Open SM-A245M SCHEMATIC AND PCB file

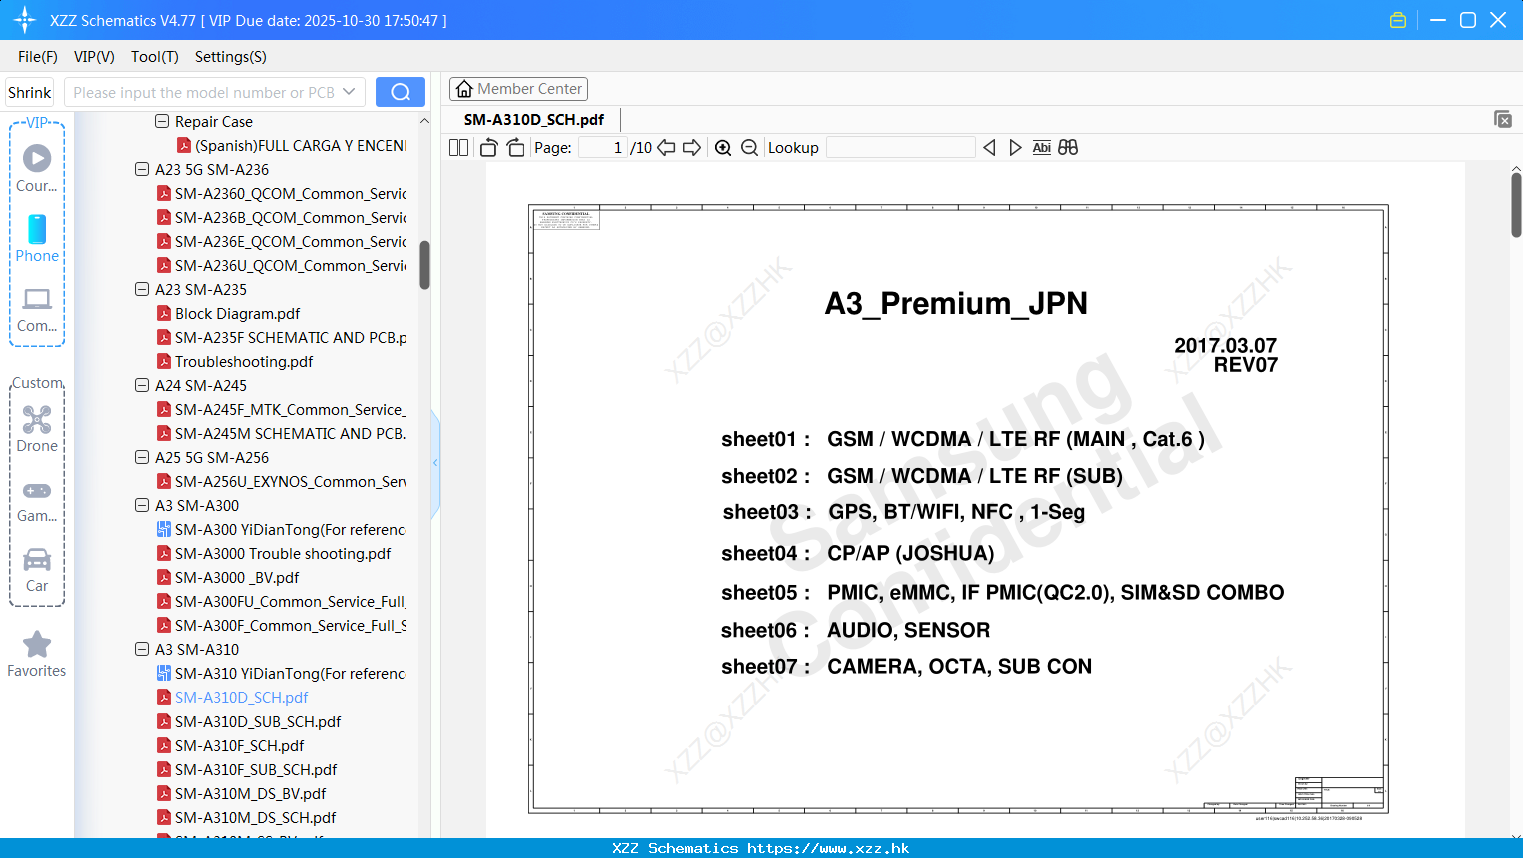(x=282, y=433)
